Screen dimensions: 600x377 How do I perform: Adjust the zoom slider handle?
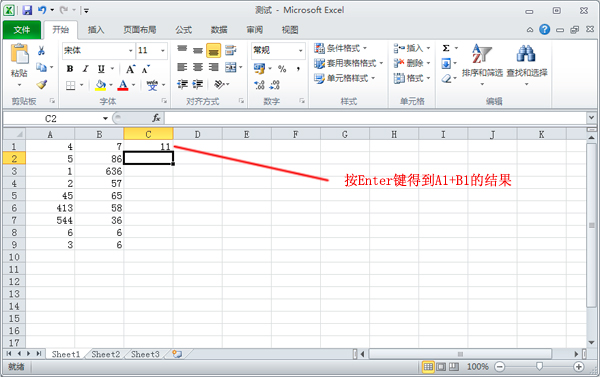(539, 367)
